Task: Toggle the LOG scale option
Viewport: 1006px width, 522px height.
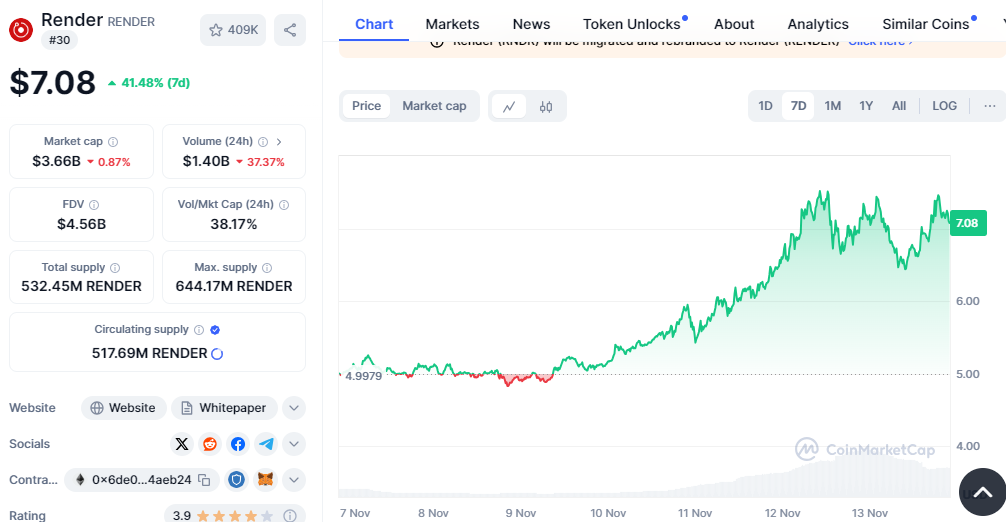Action: coord(944,106)
